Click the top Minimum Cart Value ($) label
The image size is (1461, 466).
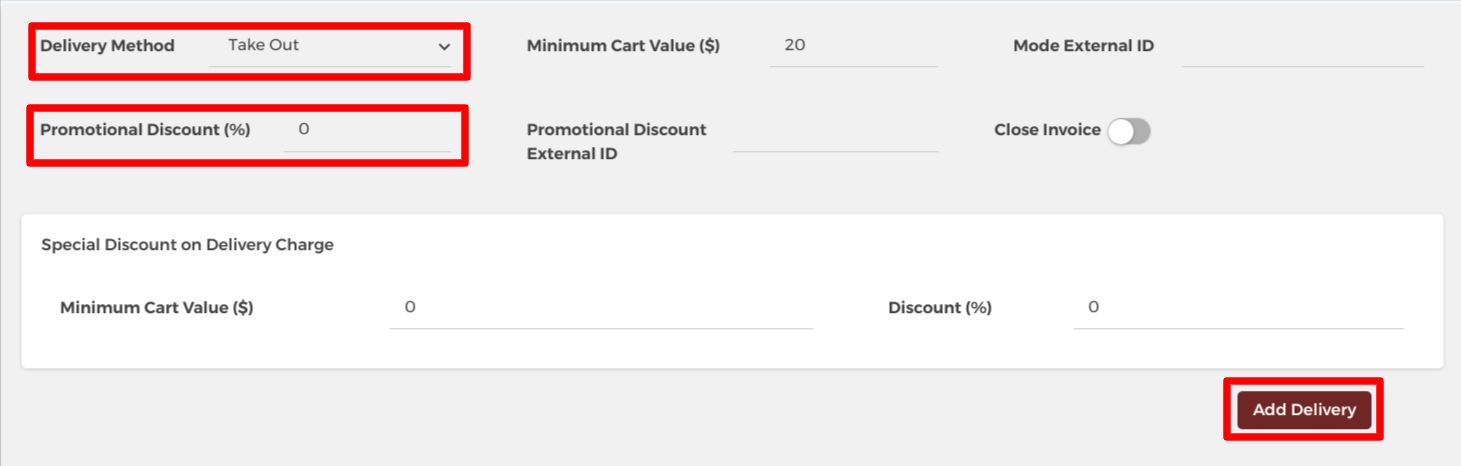623,46
